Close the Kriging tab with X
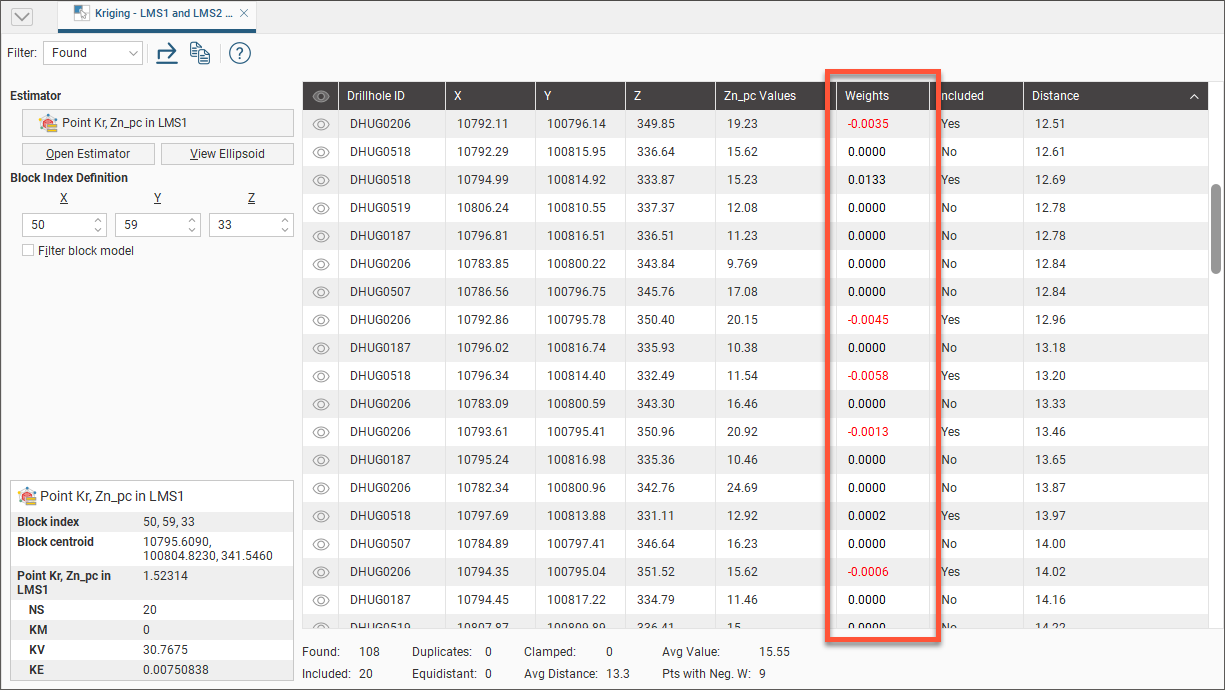Image resolution: width=1225 pixels, height=690 pixels. click(x=244, y=14)
